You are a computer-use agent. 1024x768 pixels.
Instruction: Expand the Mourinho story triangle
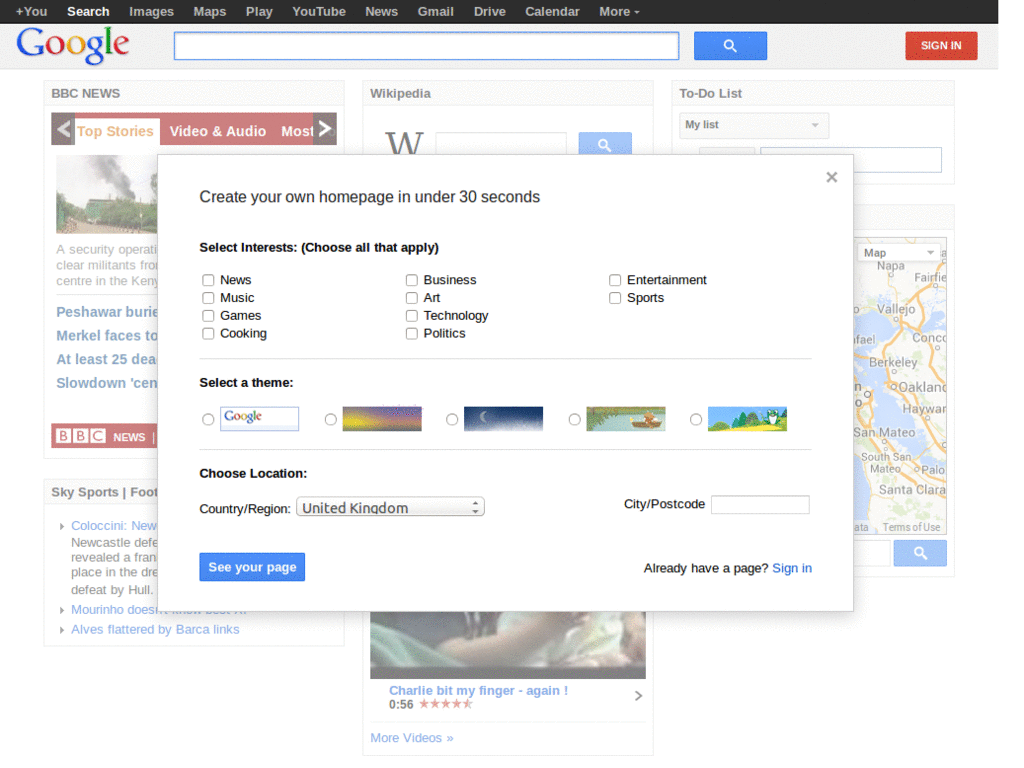click(x=61, y=610)
